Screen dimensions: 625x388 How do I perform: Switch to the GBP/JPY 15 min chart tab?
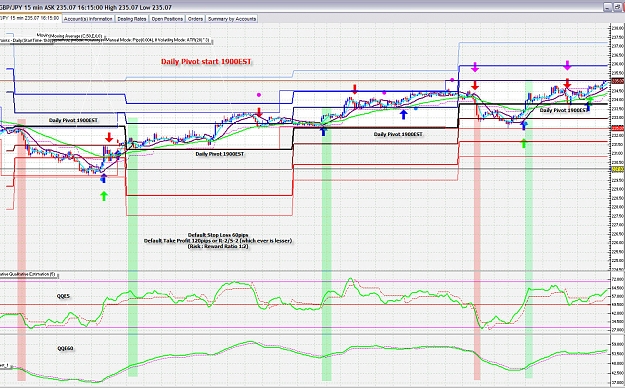pyautogui.click(x=30, y=18)
